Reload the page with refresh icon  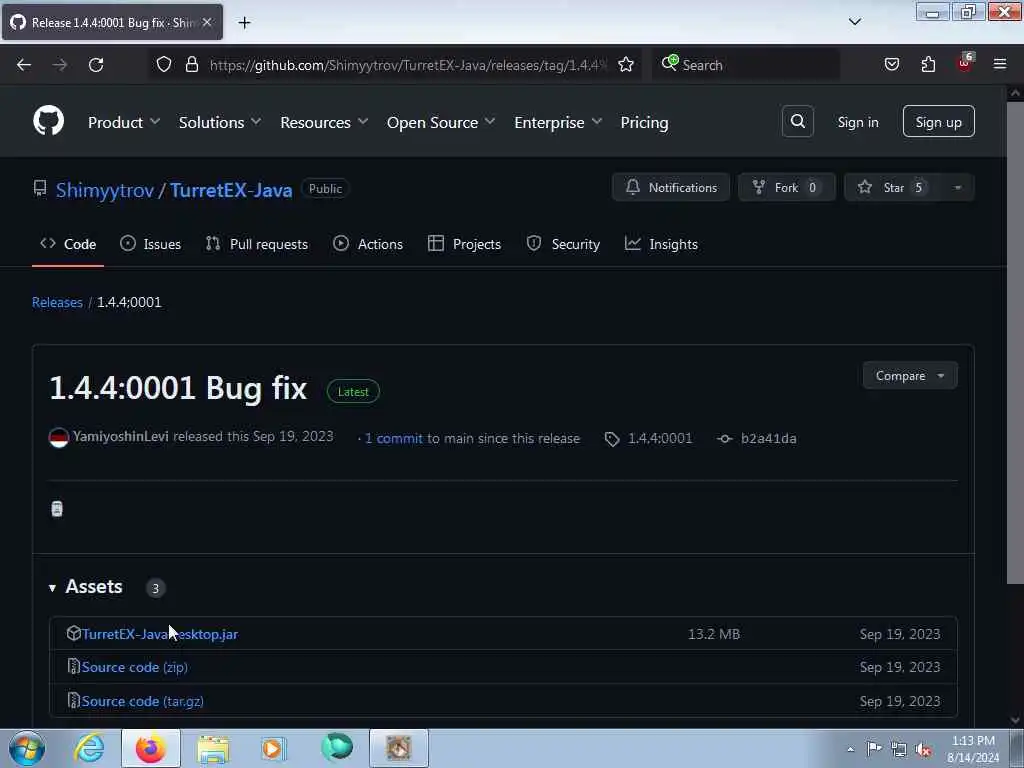pyautogui.click(x=96, y=65)
